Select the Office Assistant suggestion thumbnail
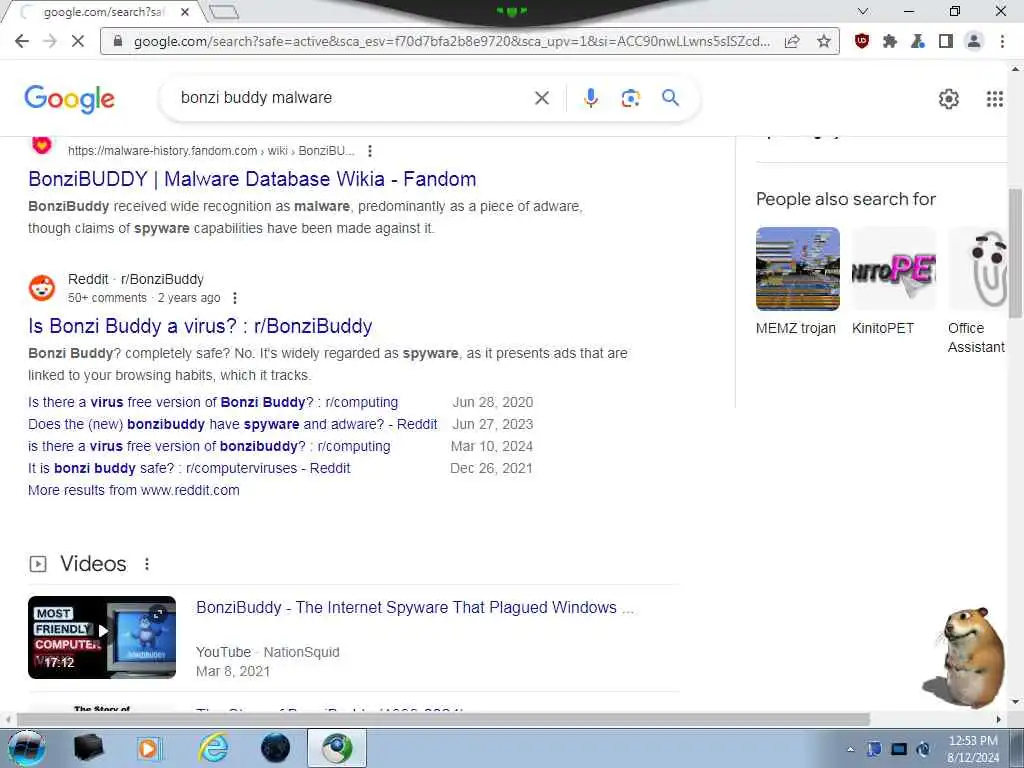This screenshot has width=1024, height=768. coord(977,268)
